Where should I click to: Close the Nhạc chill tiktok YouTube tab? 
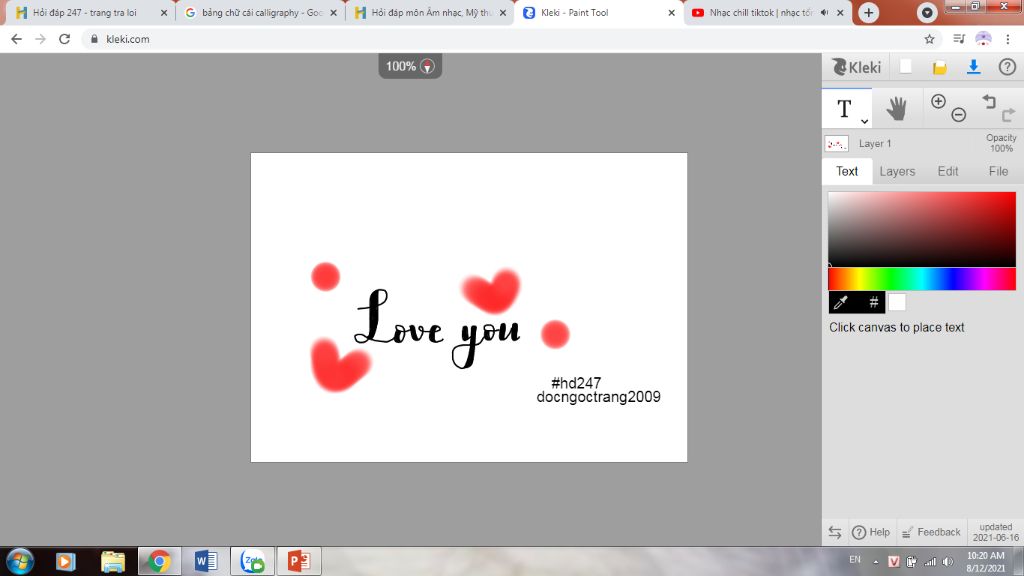(x=840, y=12)
